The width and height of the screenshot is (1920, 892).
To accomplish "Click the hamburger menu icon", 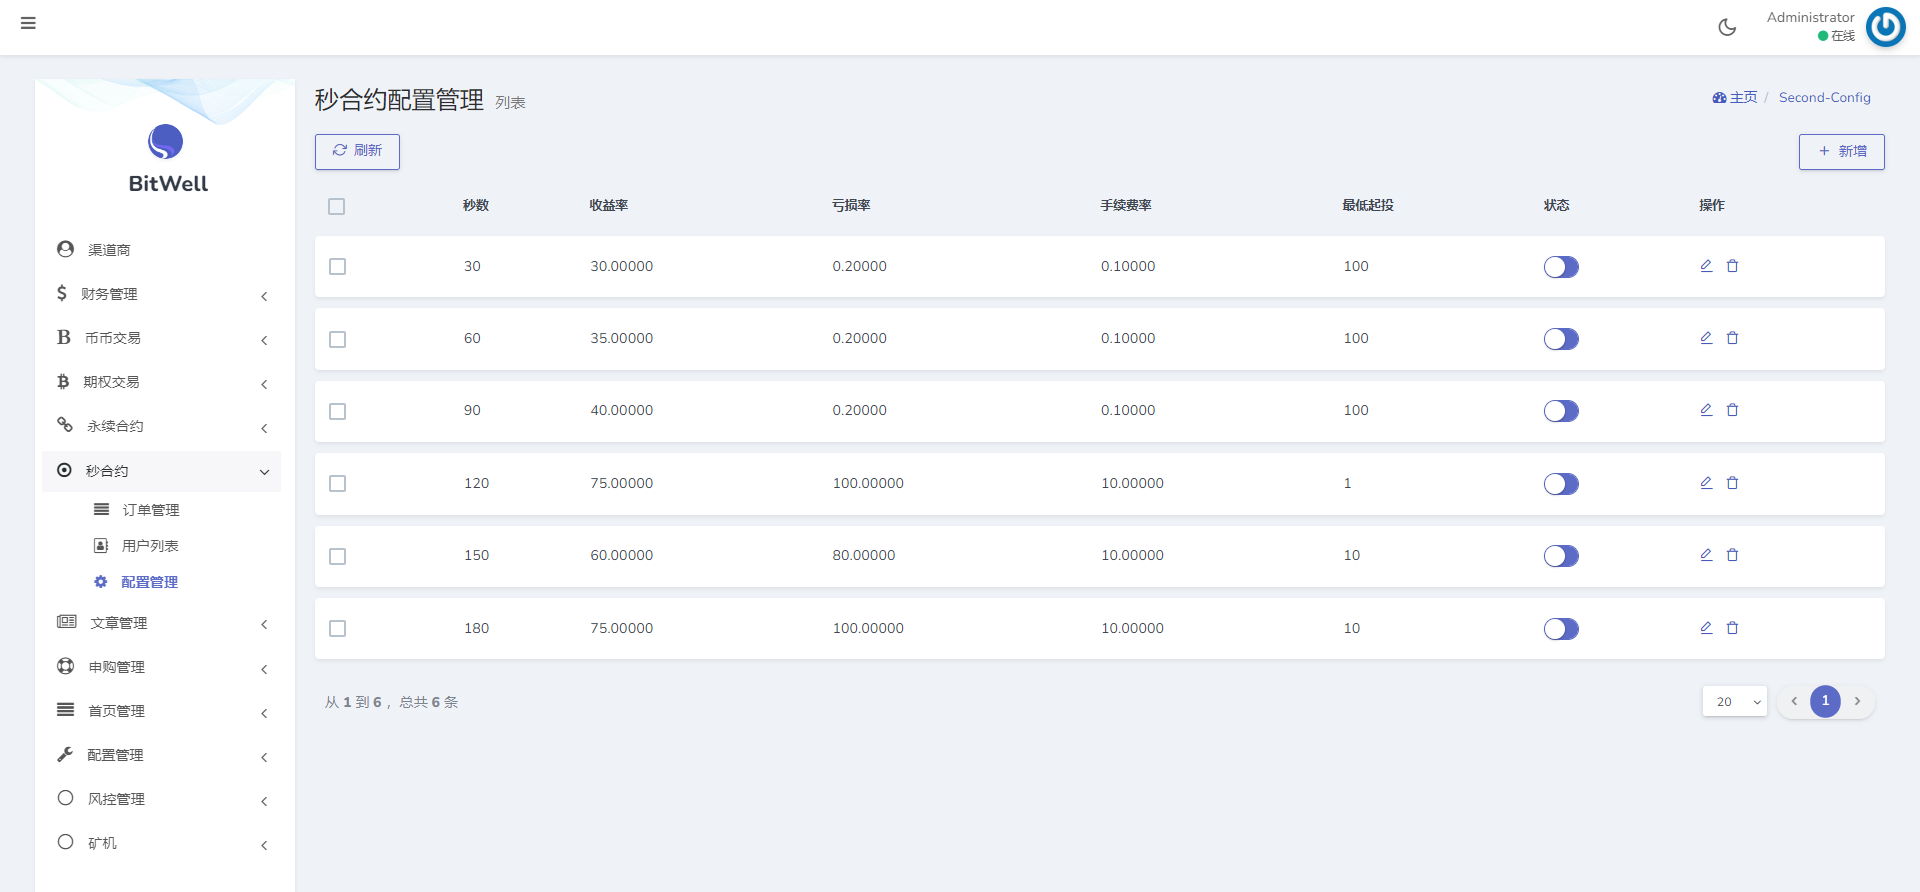I will 28,23.
